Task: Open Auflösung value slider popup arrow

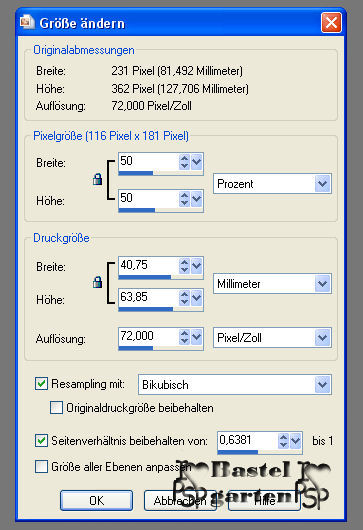Action: pos(197,337)
